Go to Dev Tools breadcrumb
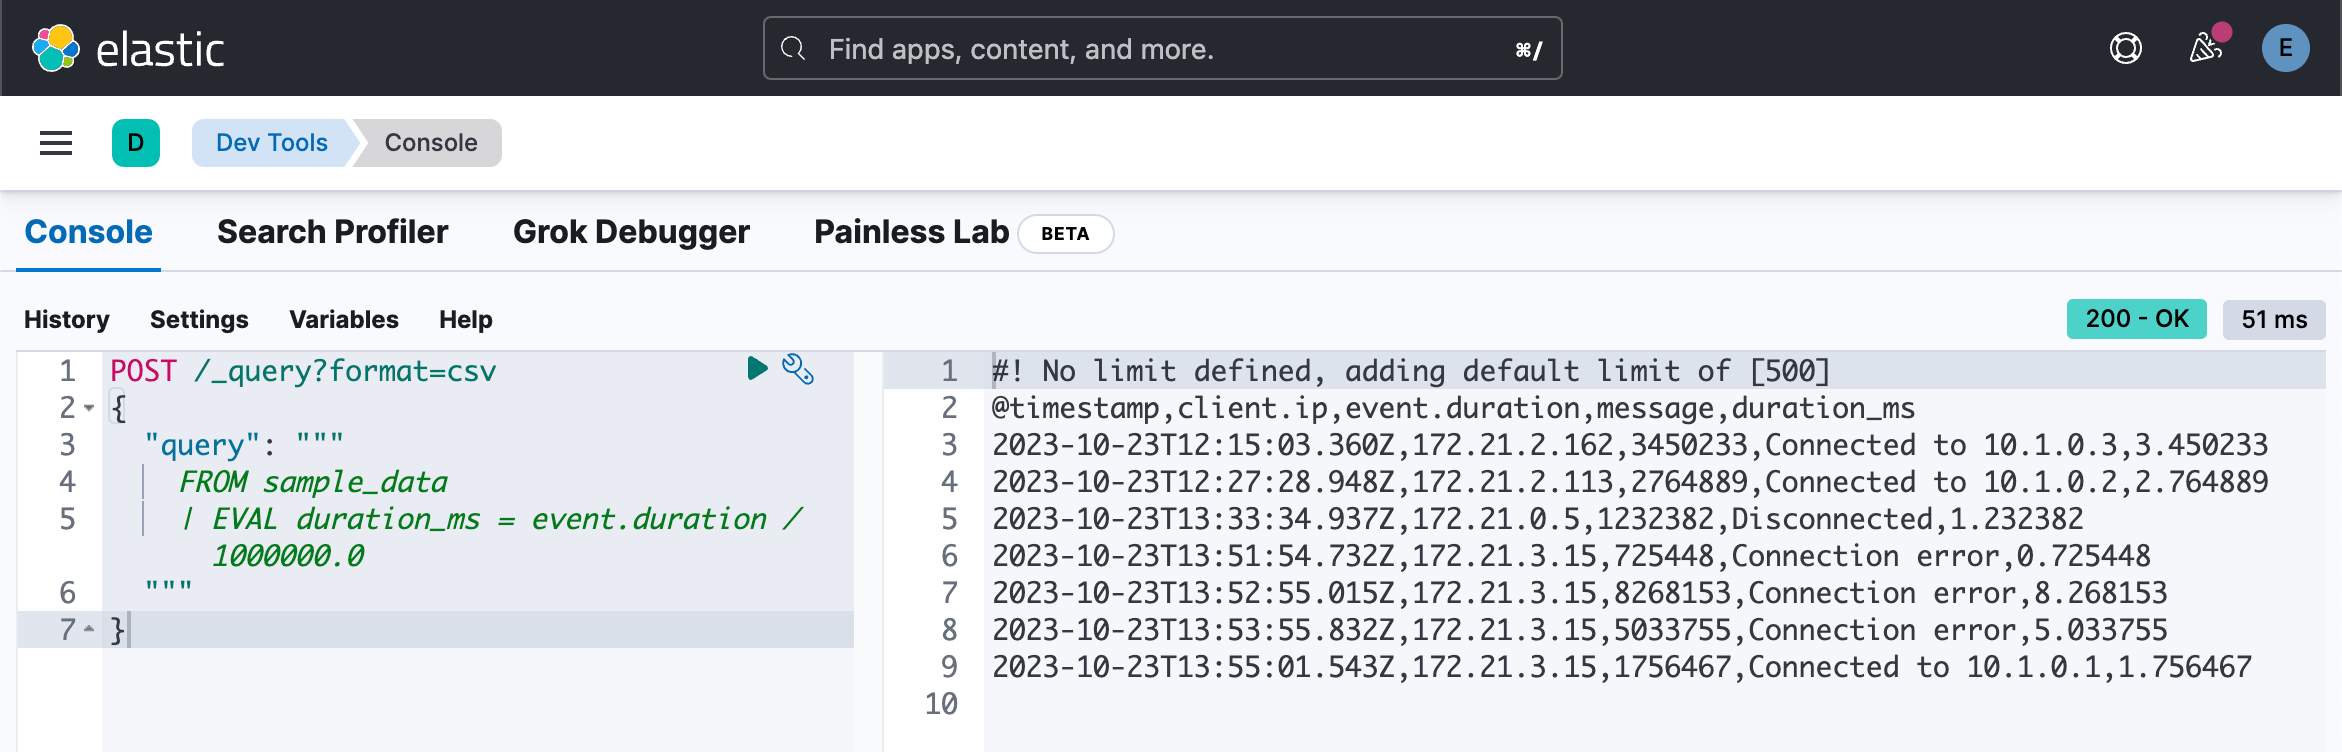Screen dimensions: 2342x752 pos(272,143)
